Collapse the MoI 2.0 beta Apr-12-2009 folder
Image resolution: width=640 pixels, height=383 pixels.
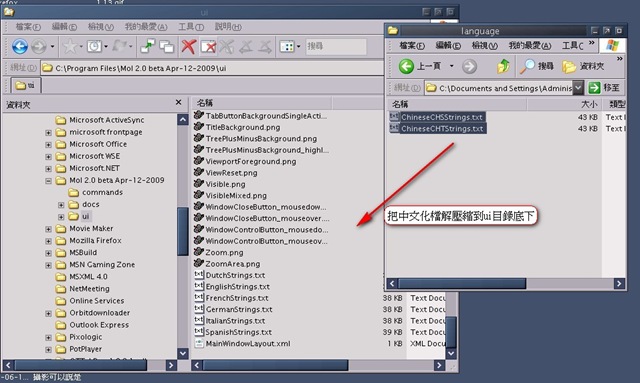point(48,180)
